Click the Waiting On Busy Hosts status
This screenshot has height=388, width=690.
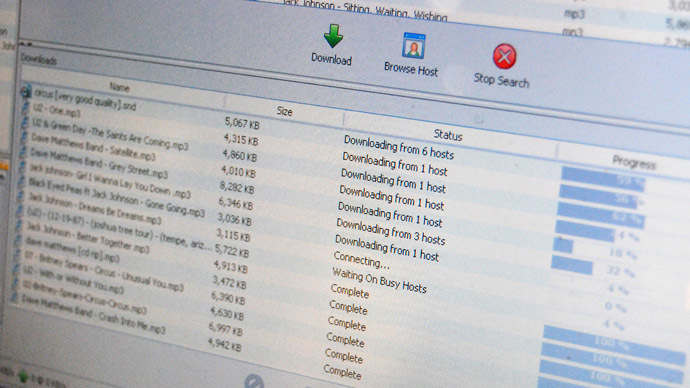[379, 280]
